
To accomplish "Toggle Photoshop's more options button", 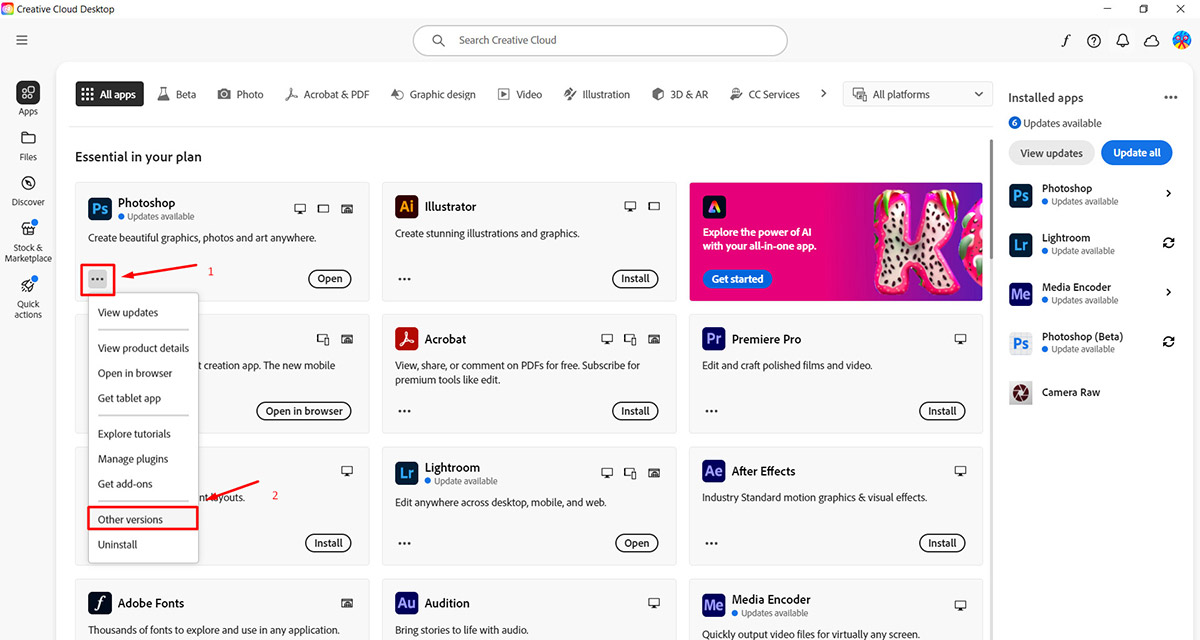I will pos(98,279).
